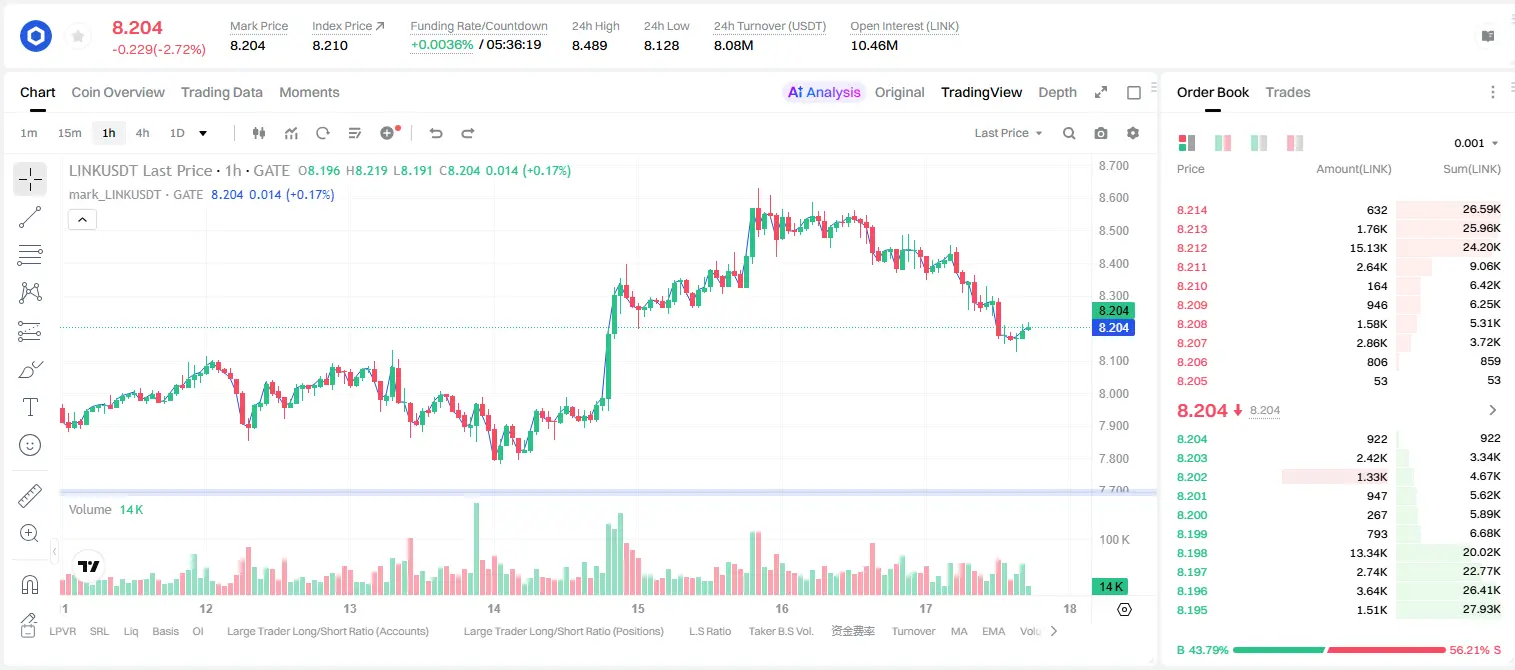Image resolution: width=1515 pixels, height=670 pixels.
Task: Select the trend line drawing tool
Action: pos(30,217)
